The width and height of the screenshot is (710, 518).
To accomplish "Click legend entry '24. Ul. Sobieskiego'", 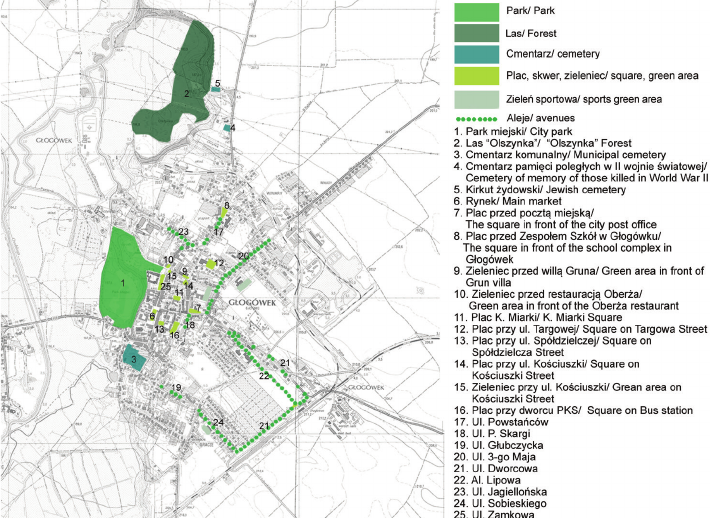I will 500,504.
